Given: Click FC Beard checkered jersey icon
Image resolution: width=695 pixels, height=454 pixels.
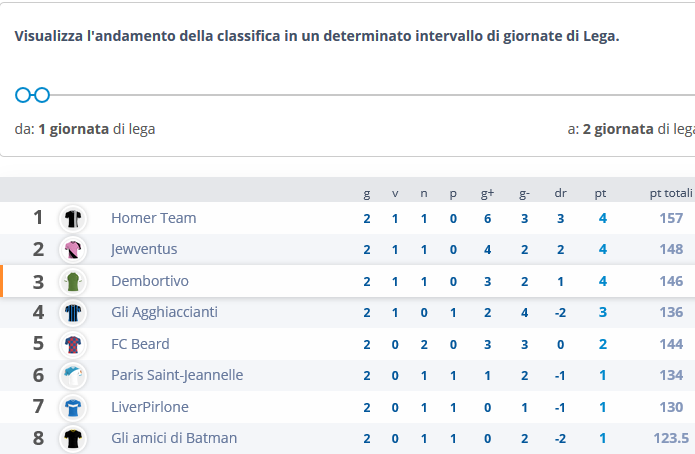Looking at the screenshot, I should pyautogui.click(x=73, y=344).
